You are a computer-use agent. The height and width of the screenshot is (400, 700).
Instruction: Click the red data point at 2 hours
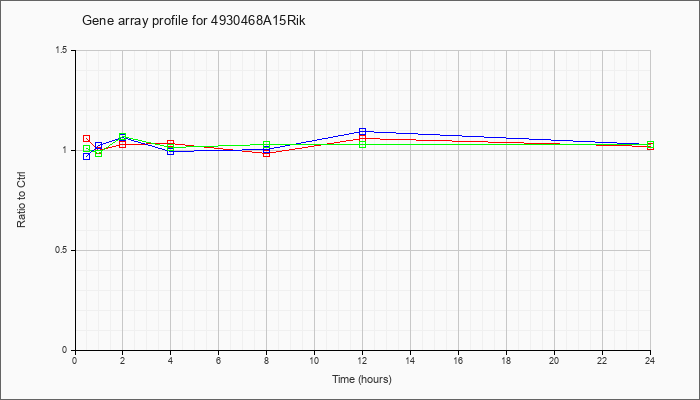pyautogui.click(x=123, y=144)
